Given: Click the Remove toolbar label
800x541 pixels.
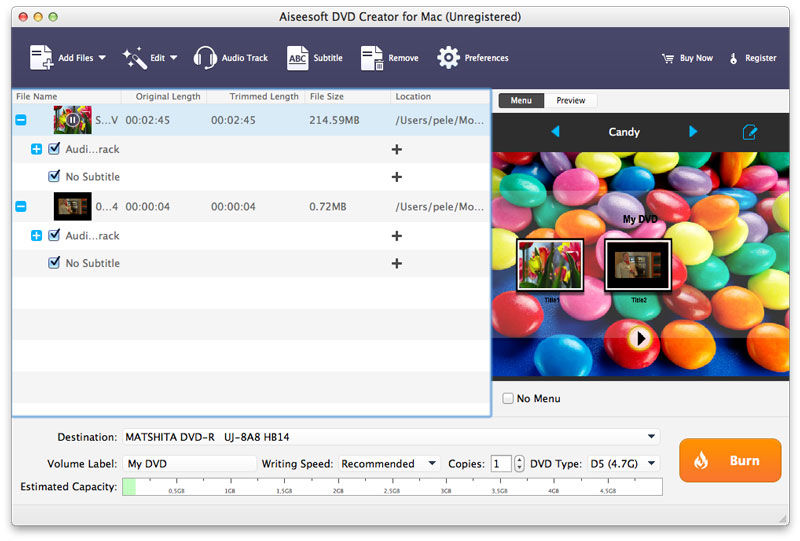Looking at the screenshot, I should pyautogui.click(x=403, y=58).
